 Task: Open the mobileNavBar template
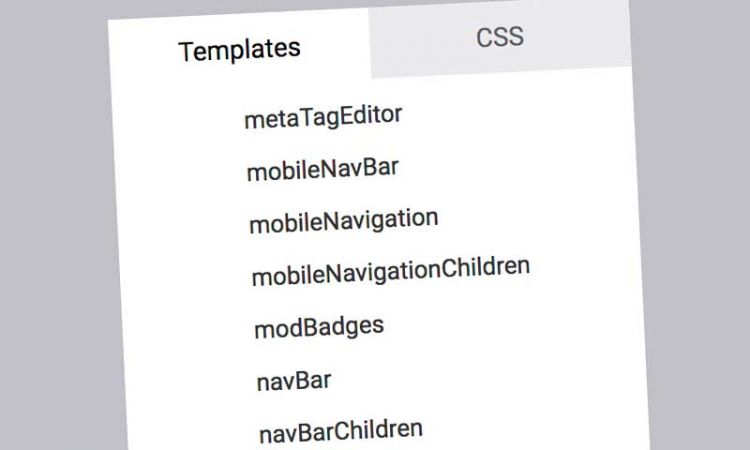pyautogui.click(x=323, y=168)
